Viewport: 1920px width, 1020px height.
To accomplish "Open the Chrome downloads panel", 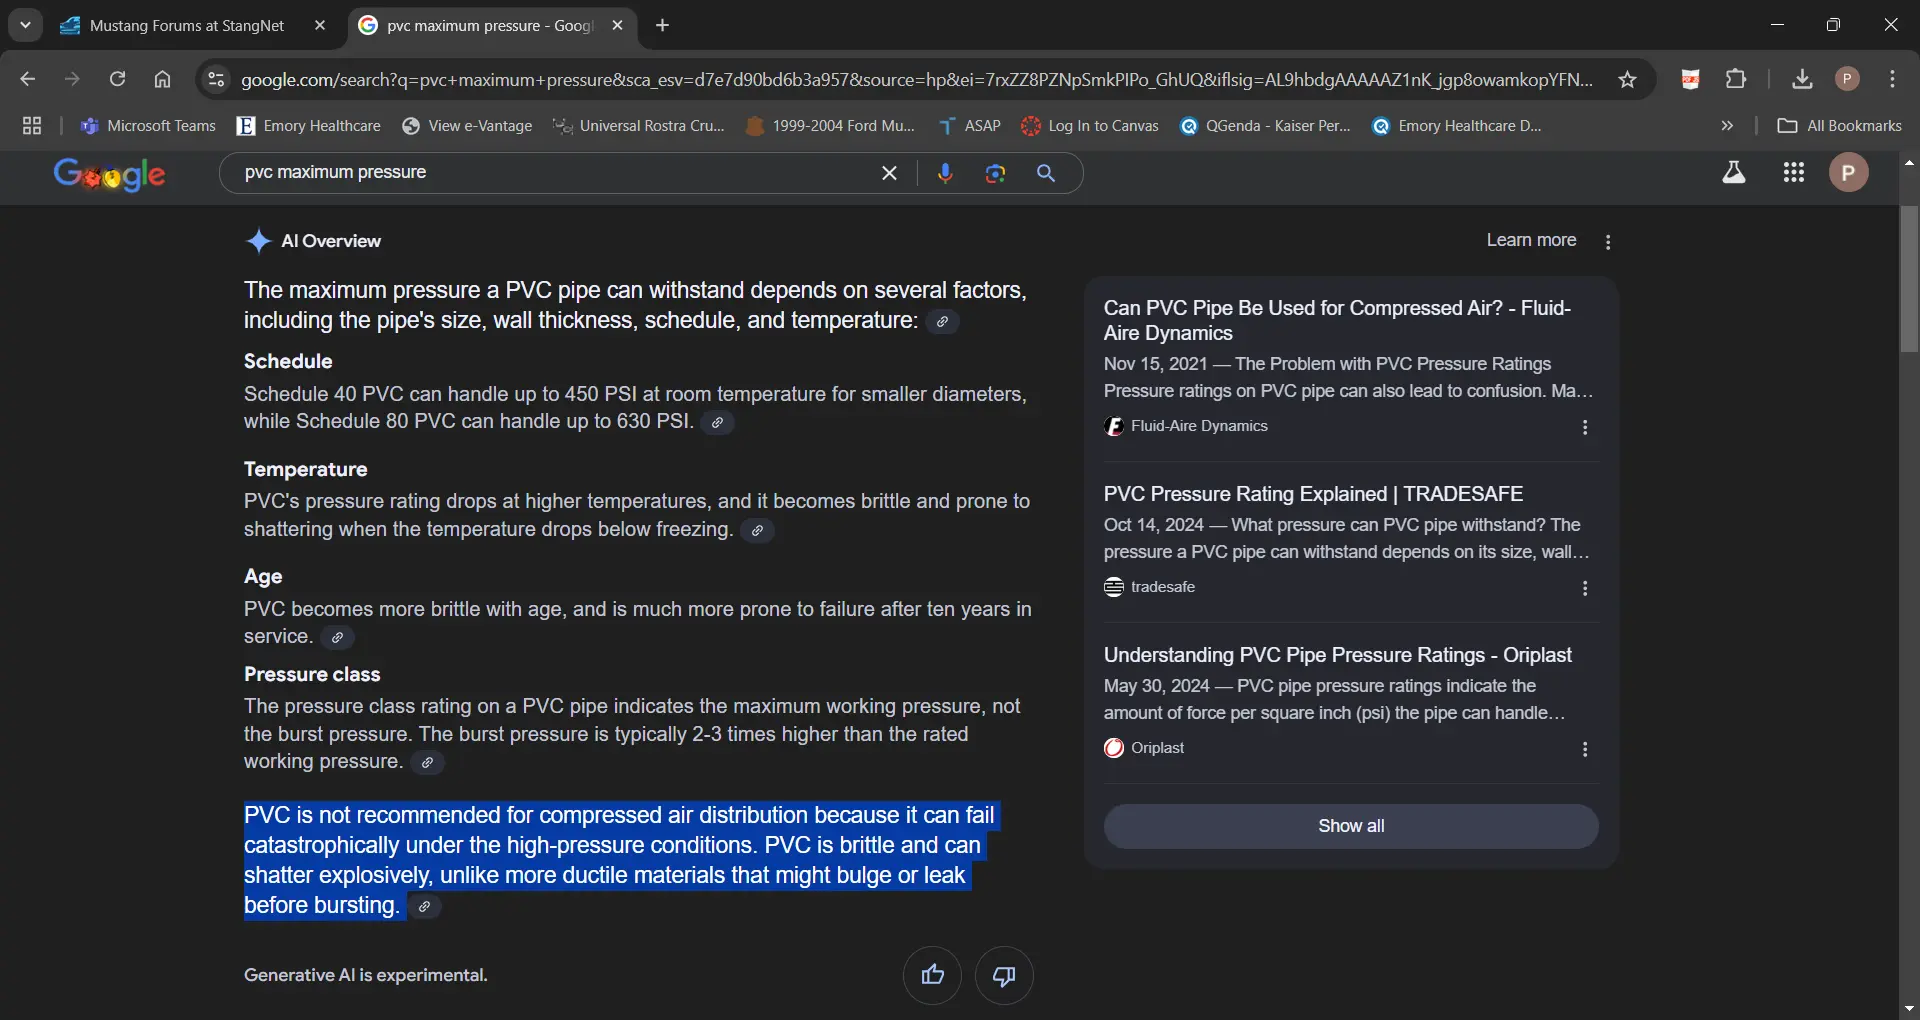I will coord(1802,79).
